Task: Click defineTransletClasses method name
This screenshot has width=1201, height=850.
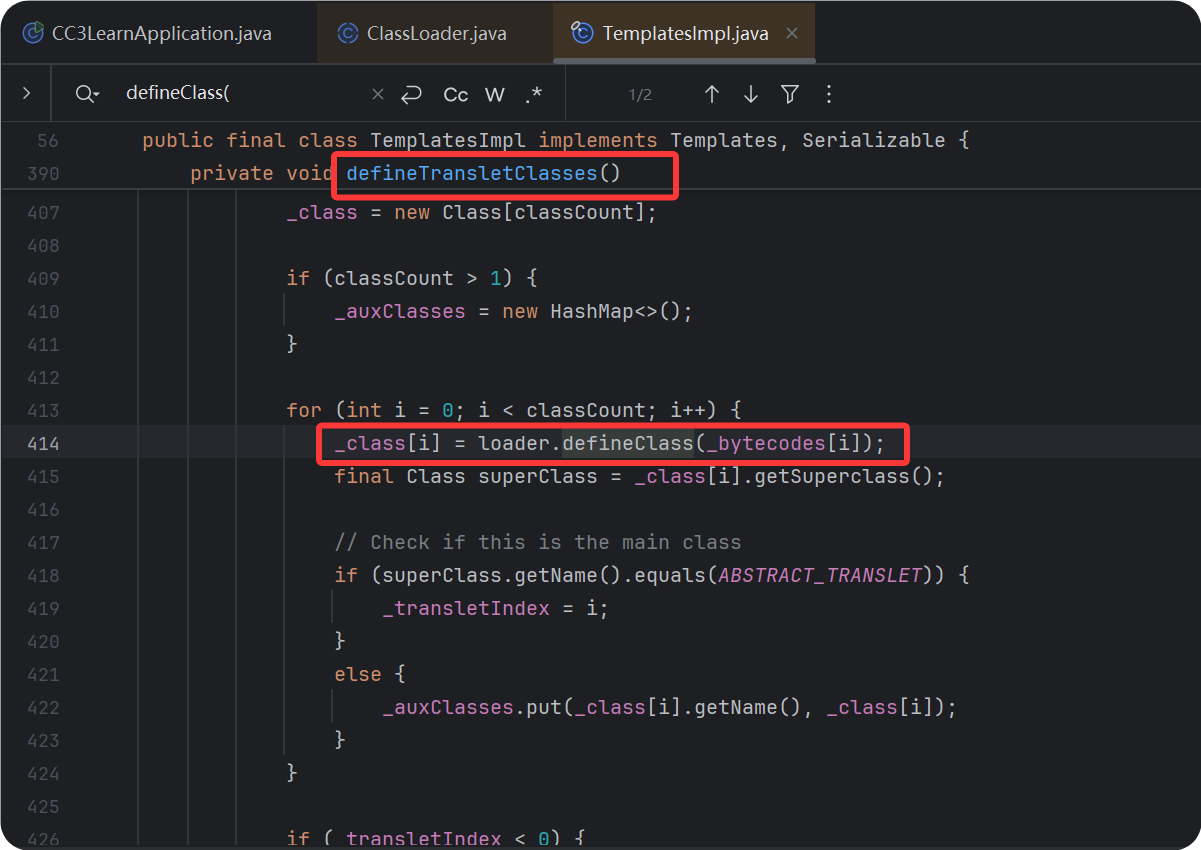Action: (x=472, y=173)
